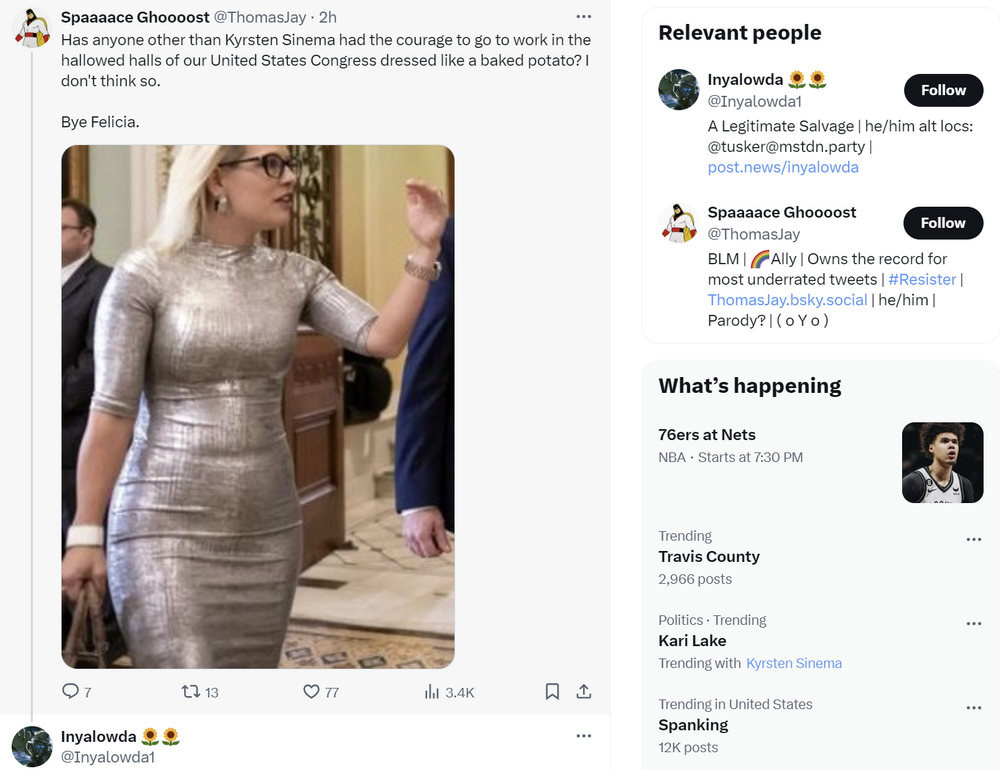Open more options on Spaaaace Ghoooost tweet
Viewport: 1000px width, 770px height.
tap(584, 17)
